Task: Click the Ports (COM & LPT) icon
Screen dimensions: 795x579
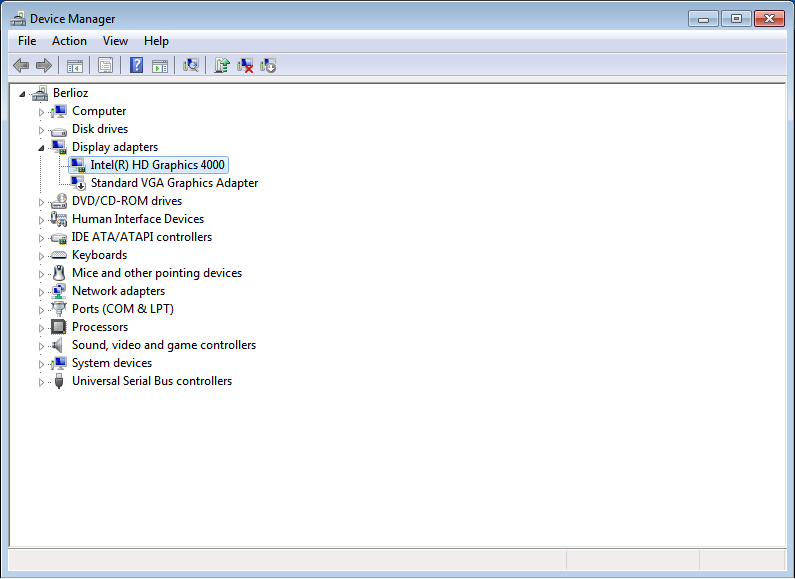Action: click(59, 309)
